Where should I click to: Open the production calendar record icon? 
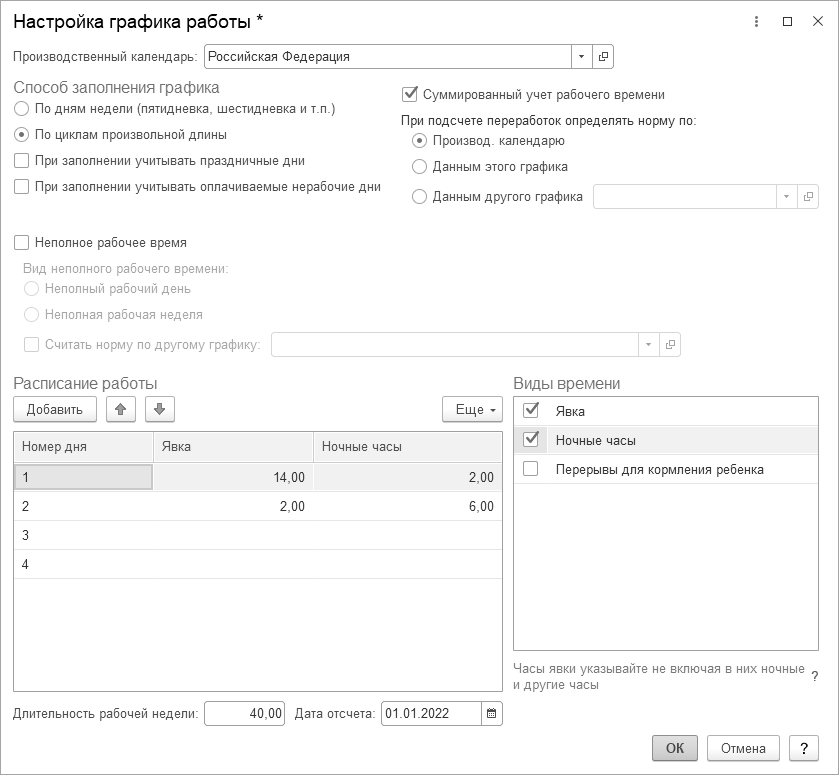click(603, 57)
